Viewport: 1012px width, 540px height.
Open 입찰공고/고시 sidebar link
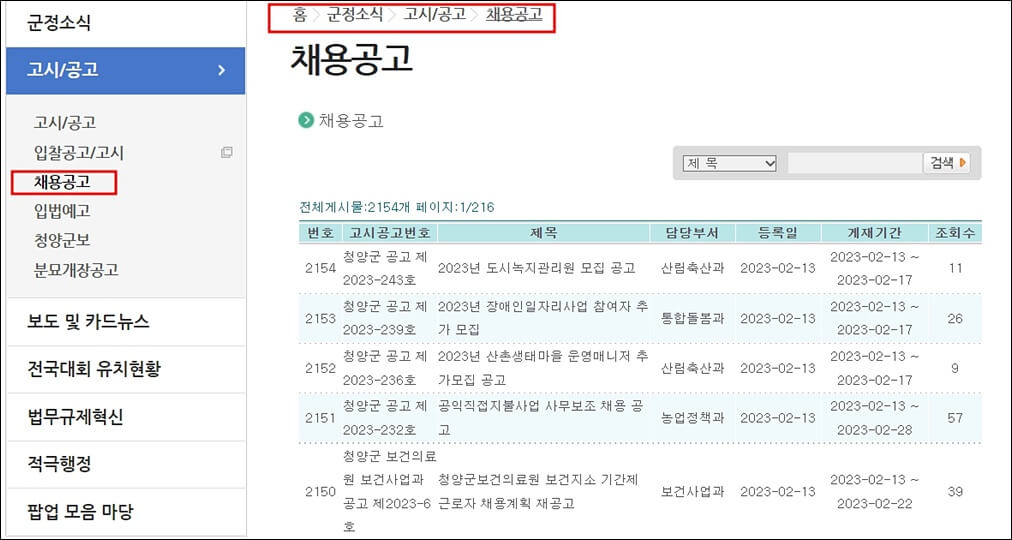[79, 153]
